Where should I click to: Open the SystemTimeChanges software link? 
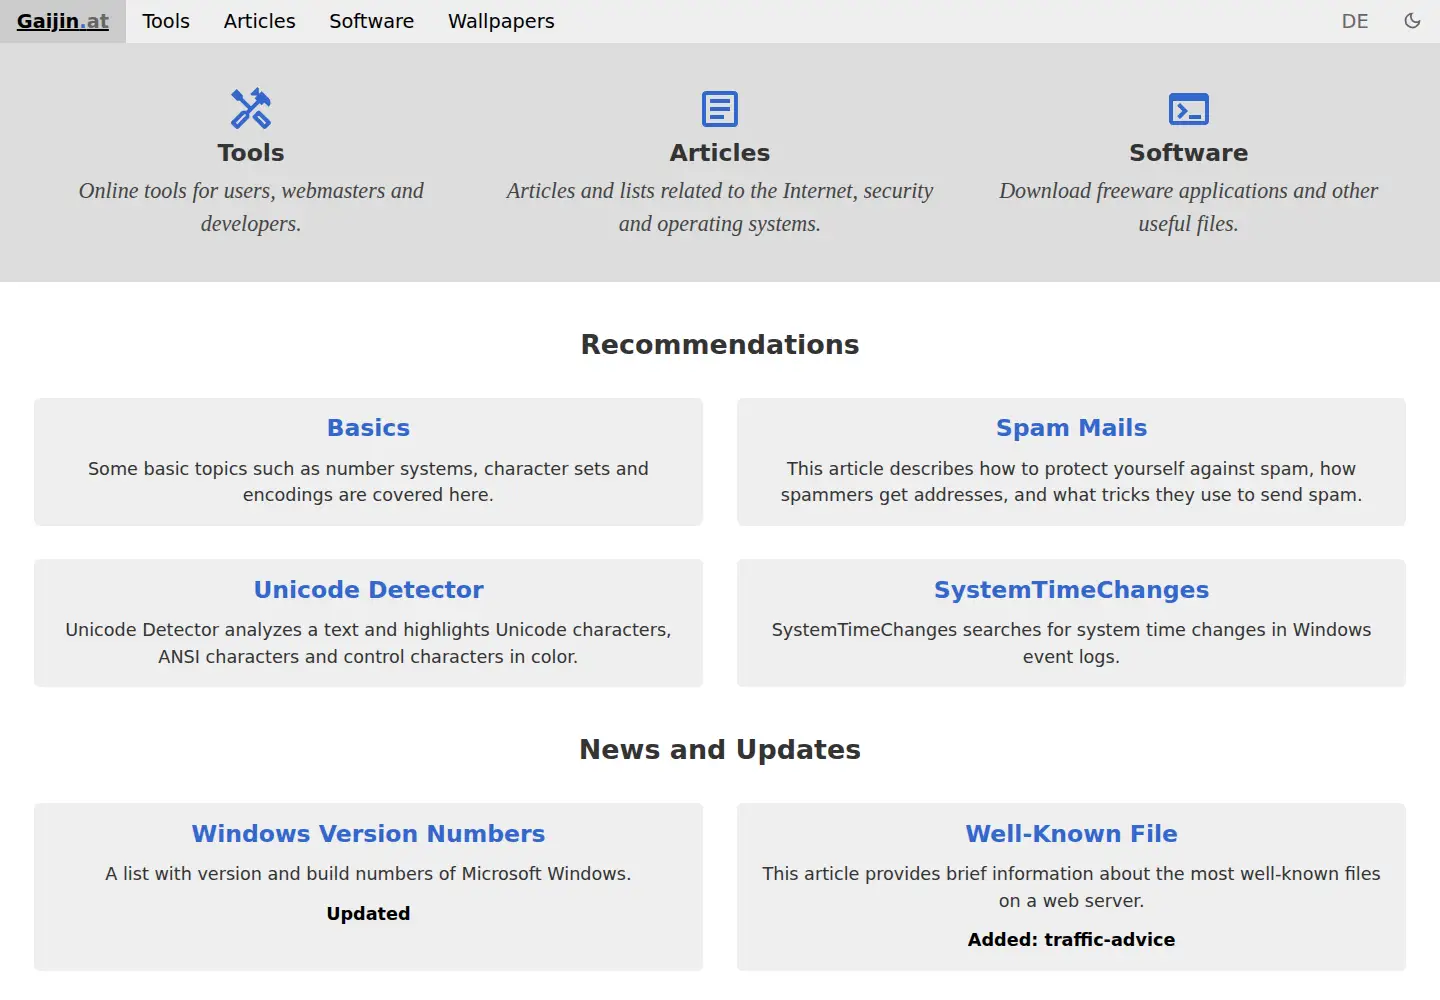[1071, 590]
